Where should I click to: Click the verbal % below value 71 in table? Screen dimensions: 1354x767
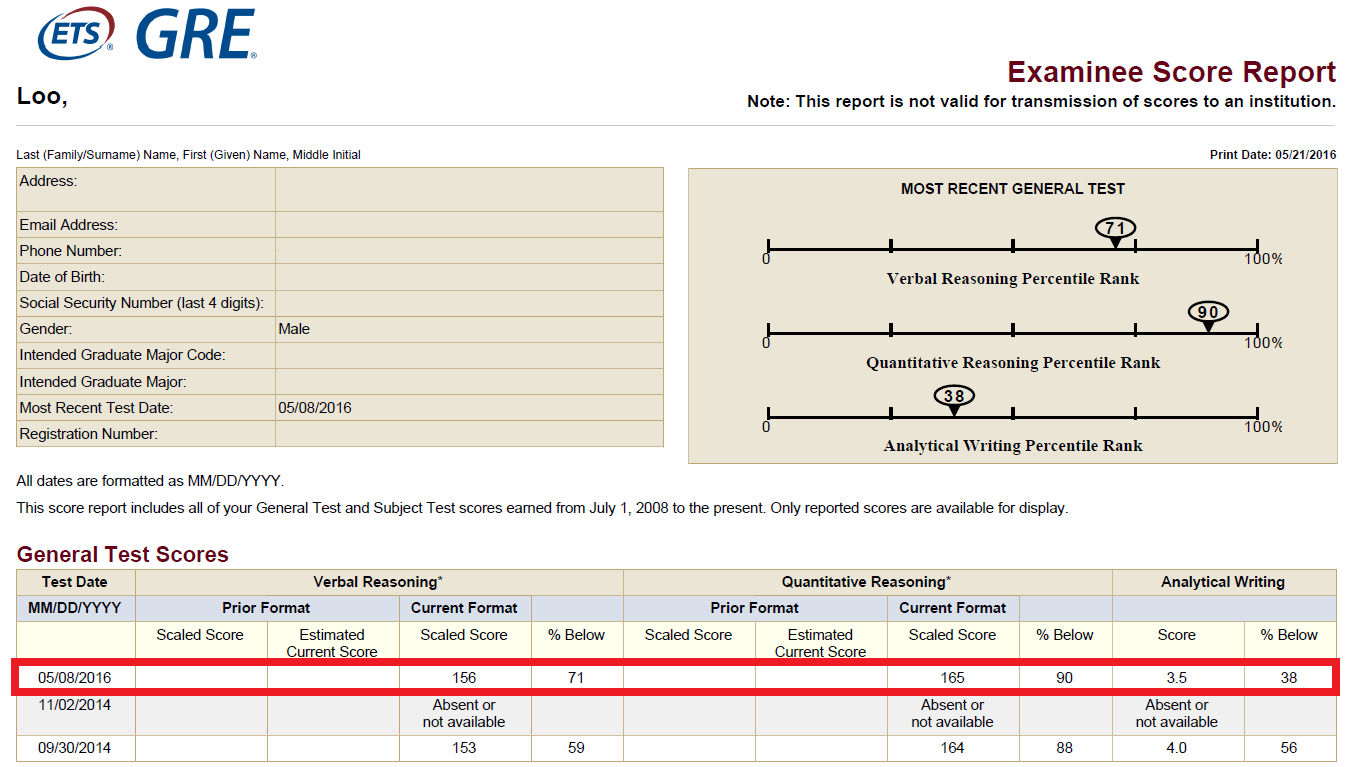pos(576,678)
